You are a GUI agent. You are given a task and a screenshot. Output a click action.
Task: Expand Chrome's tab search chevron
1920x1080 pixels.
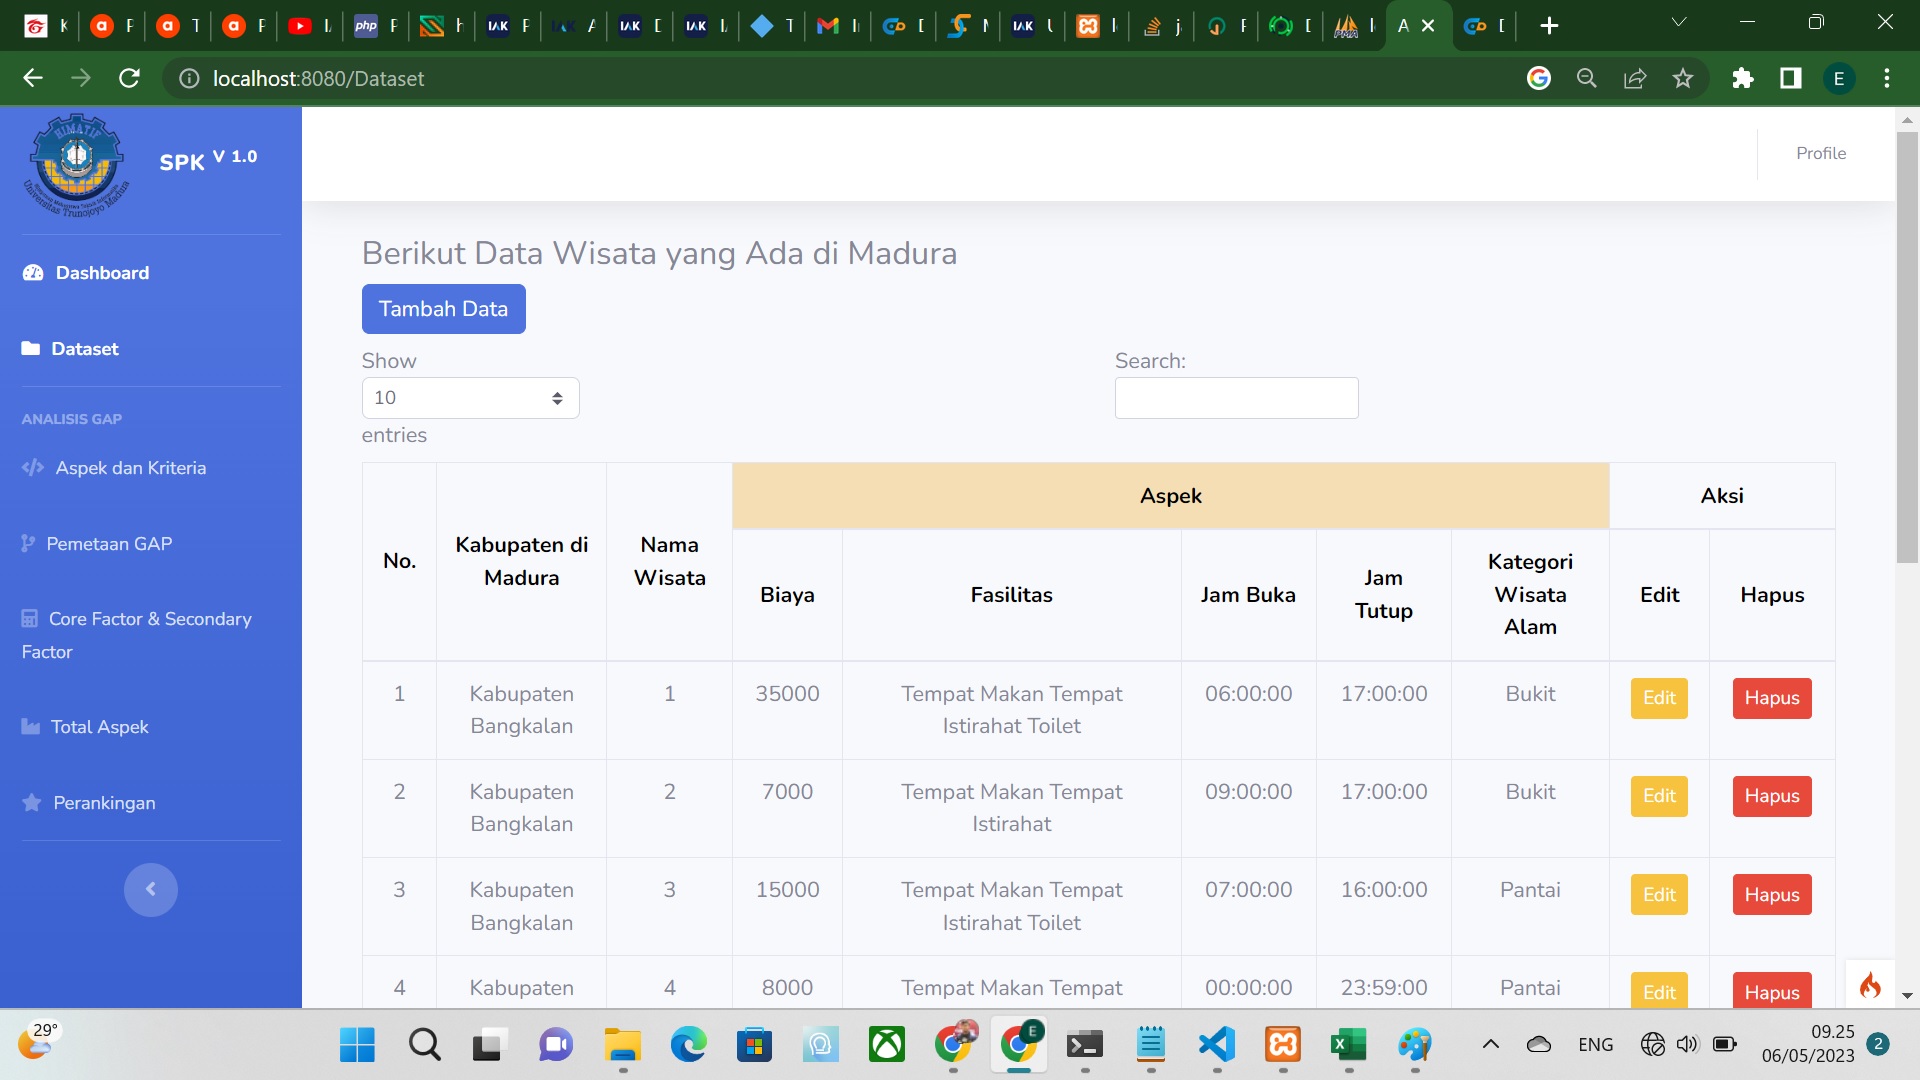[x=1679, y=22]
